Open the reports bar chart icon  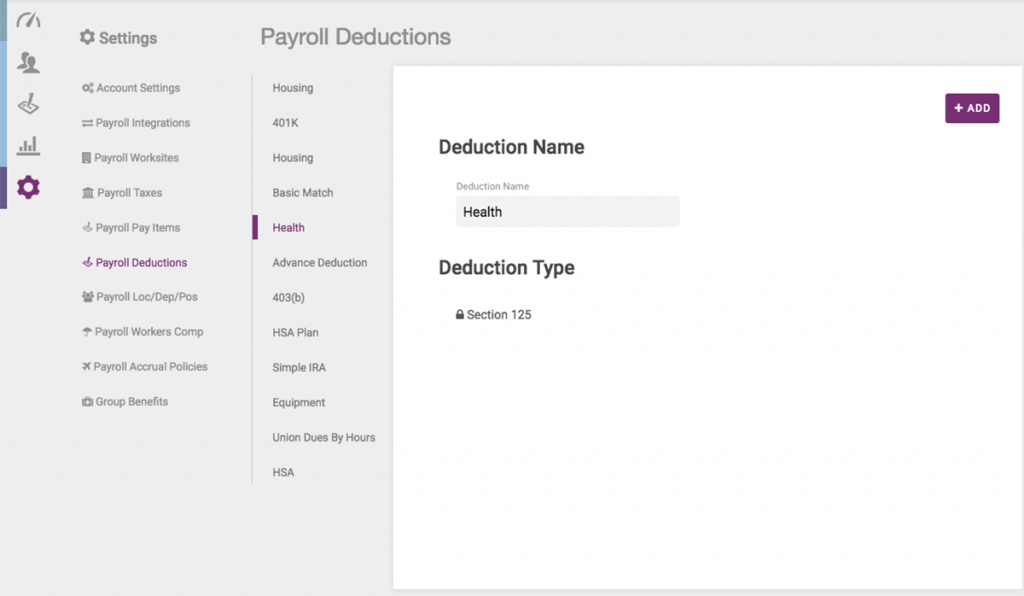pos(28,146)
